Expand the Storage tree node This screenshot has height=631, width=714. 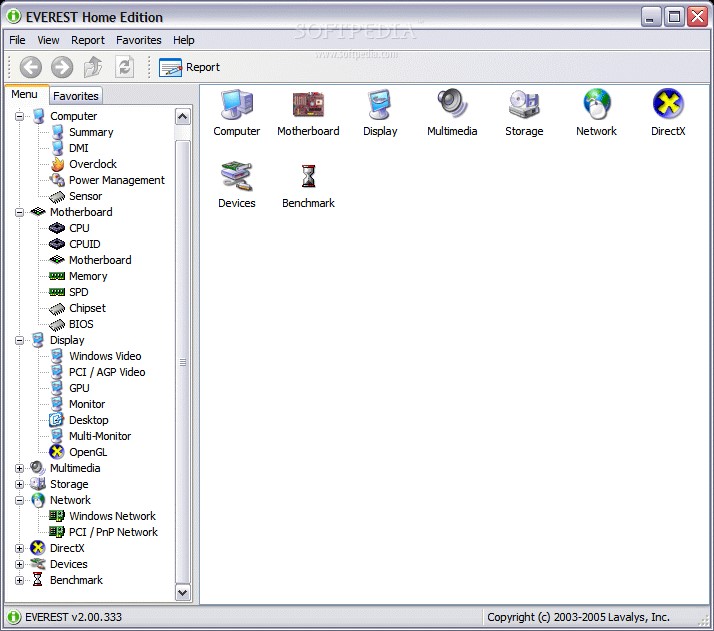pos(19,484)
